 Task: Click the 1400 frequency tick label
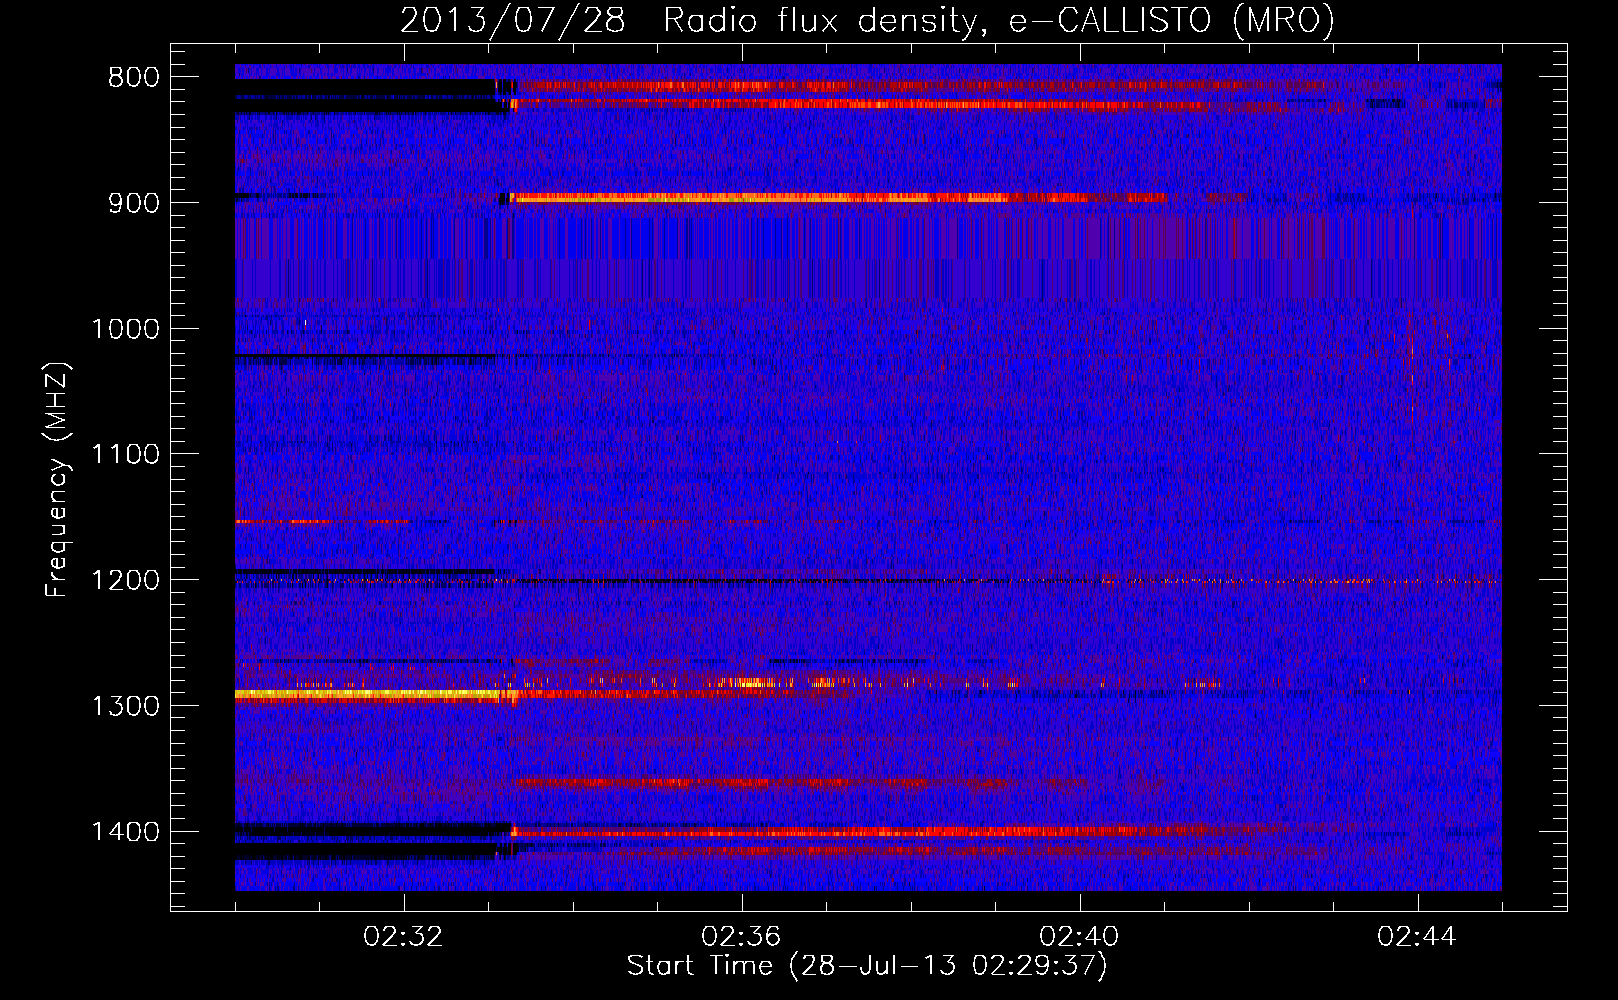tap(125, 832)
